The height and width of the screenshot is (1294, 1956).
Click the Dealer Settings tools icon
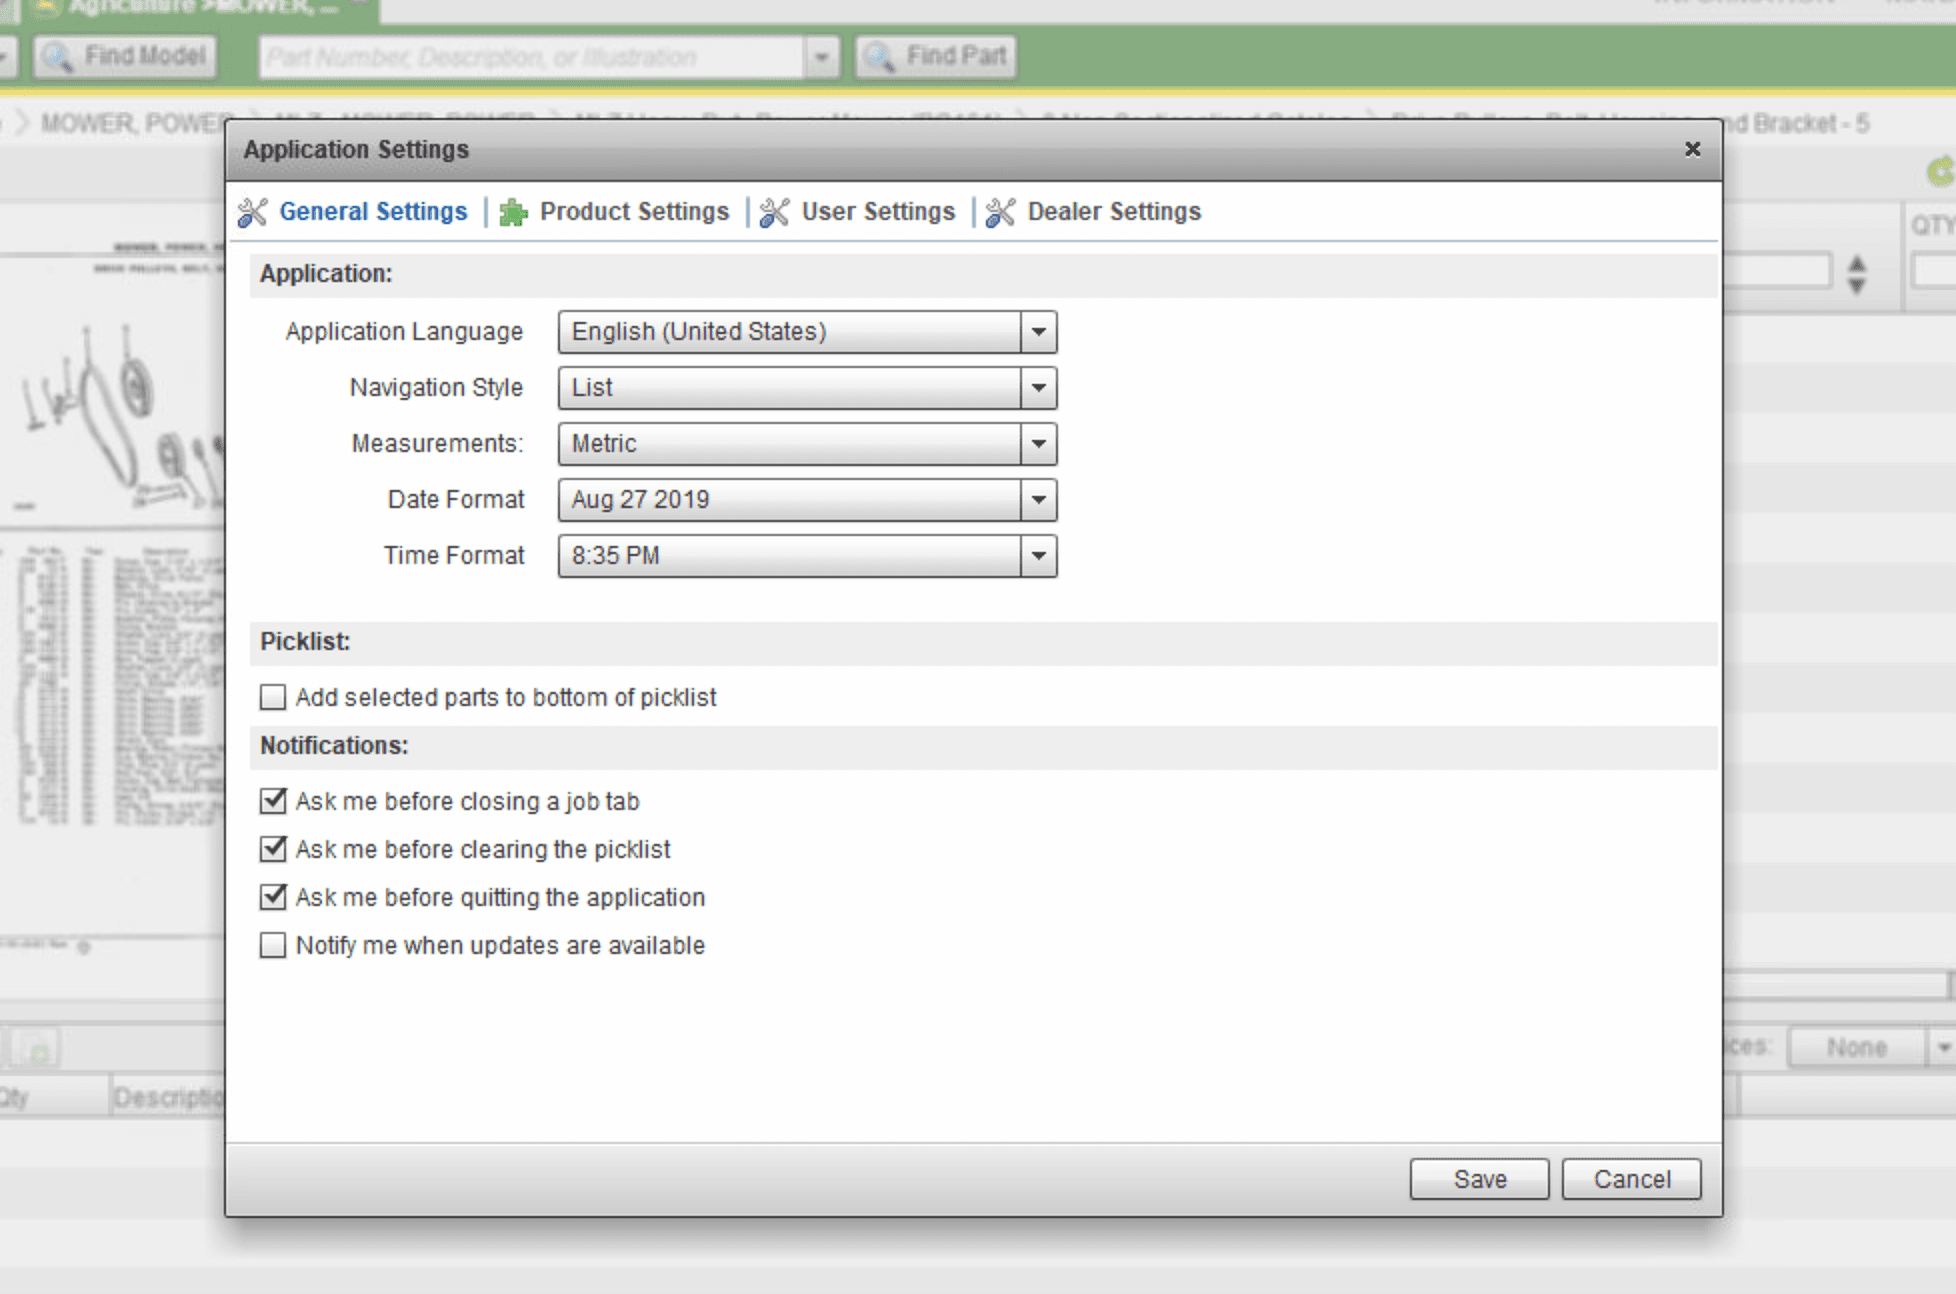1001,212
